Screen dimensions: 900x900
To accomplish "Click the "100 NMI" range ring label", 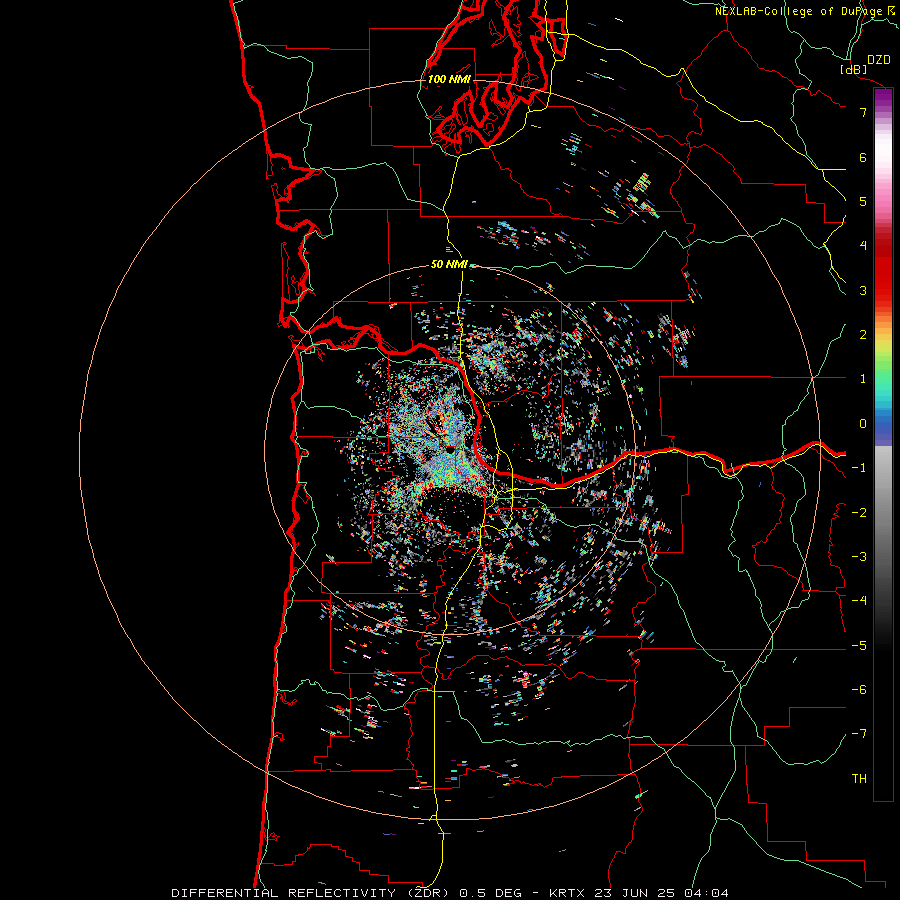I will (449, 79).
